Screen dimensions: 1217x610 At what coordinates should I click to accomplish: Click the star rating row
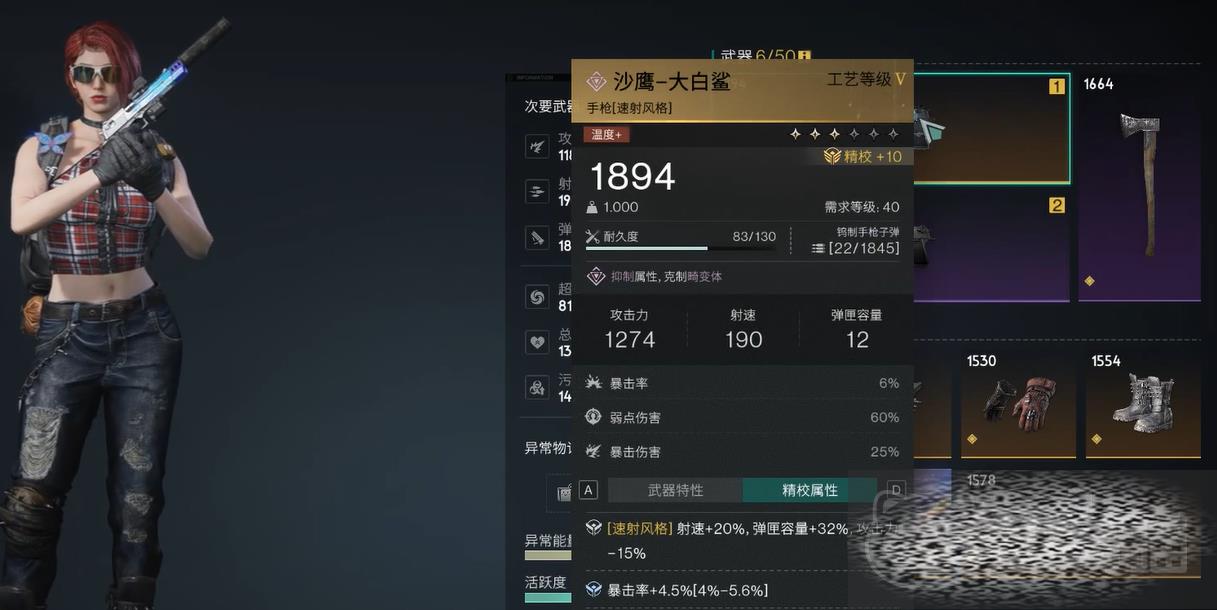tap(844, 134)
